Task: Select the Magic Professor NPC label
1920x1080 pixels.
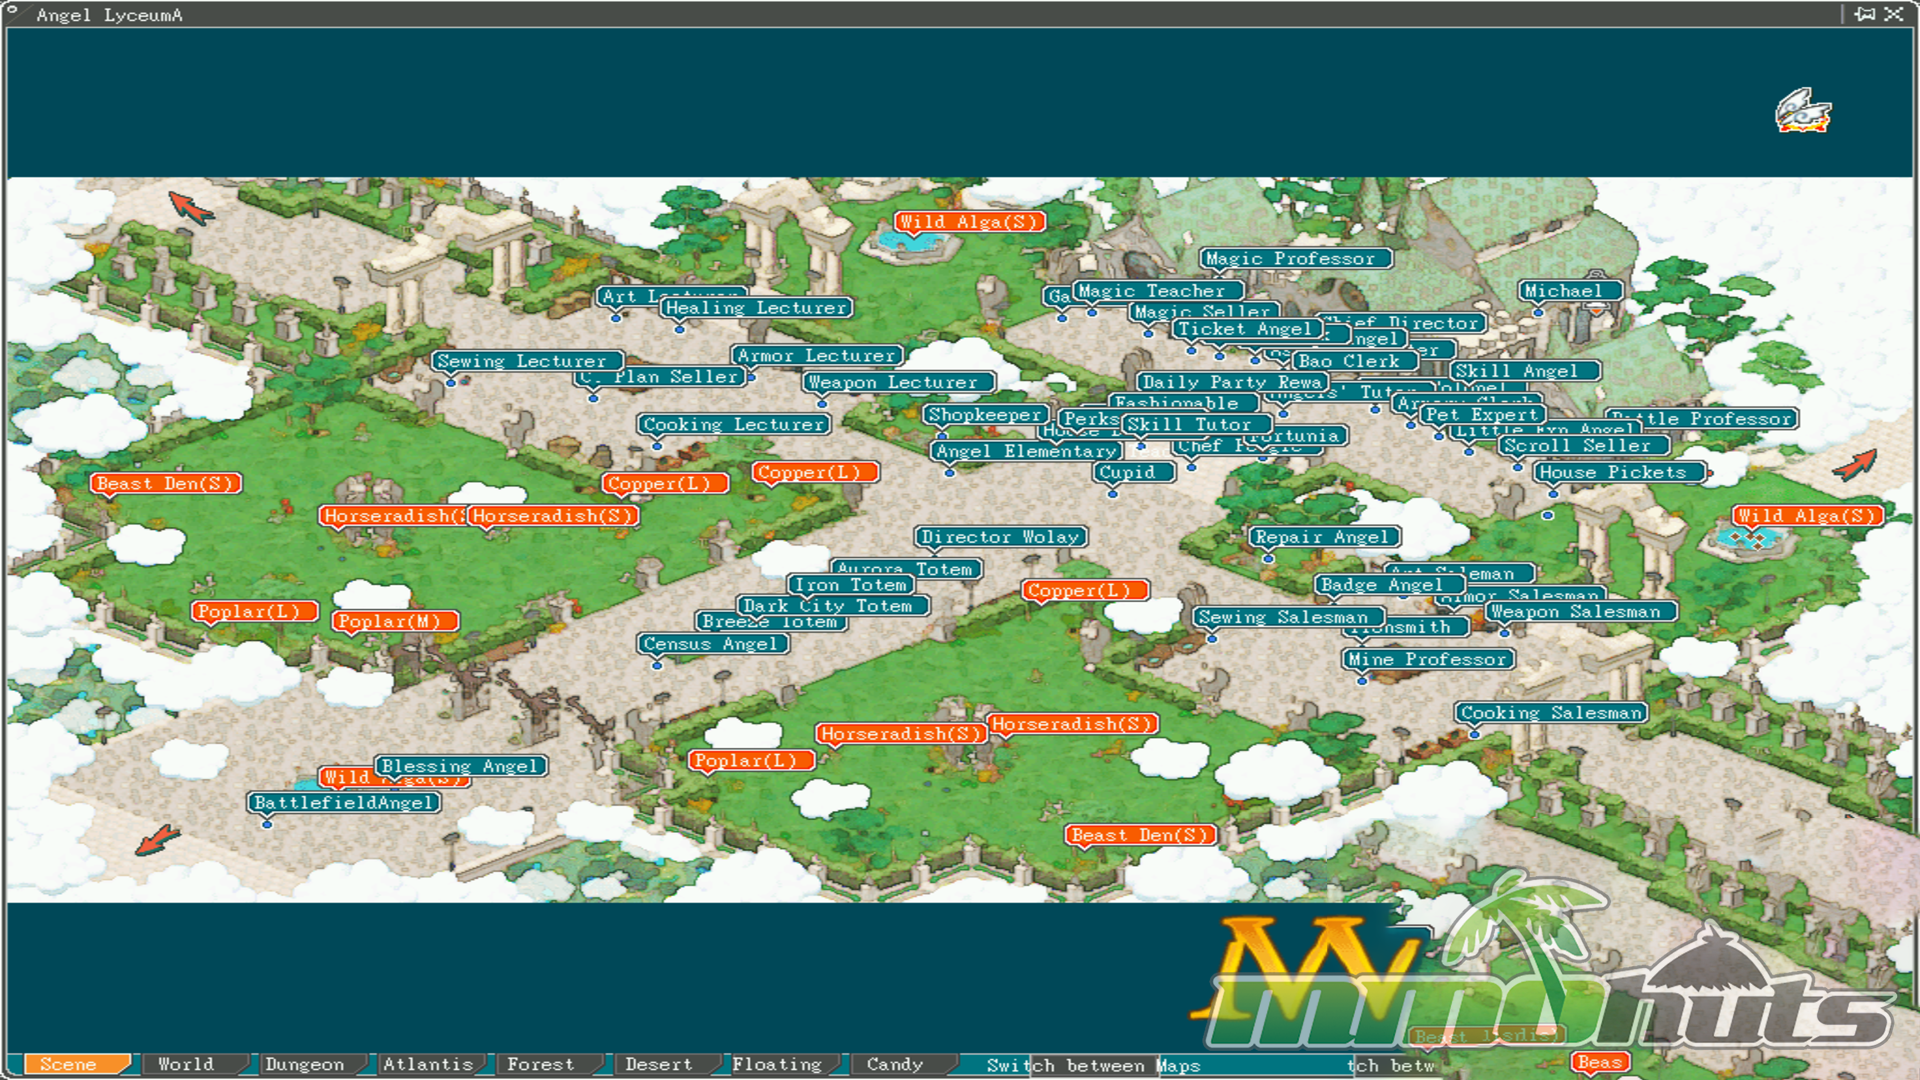Action: (x=1294, y=259)
